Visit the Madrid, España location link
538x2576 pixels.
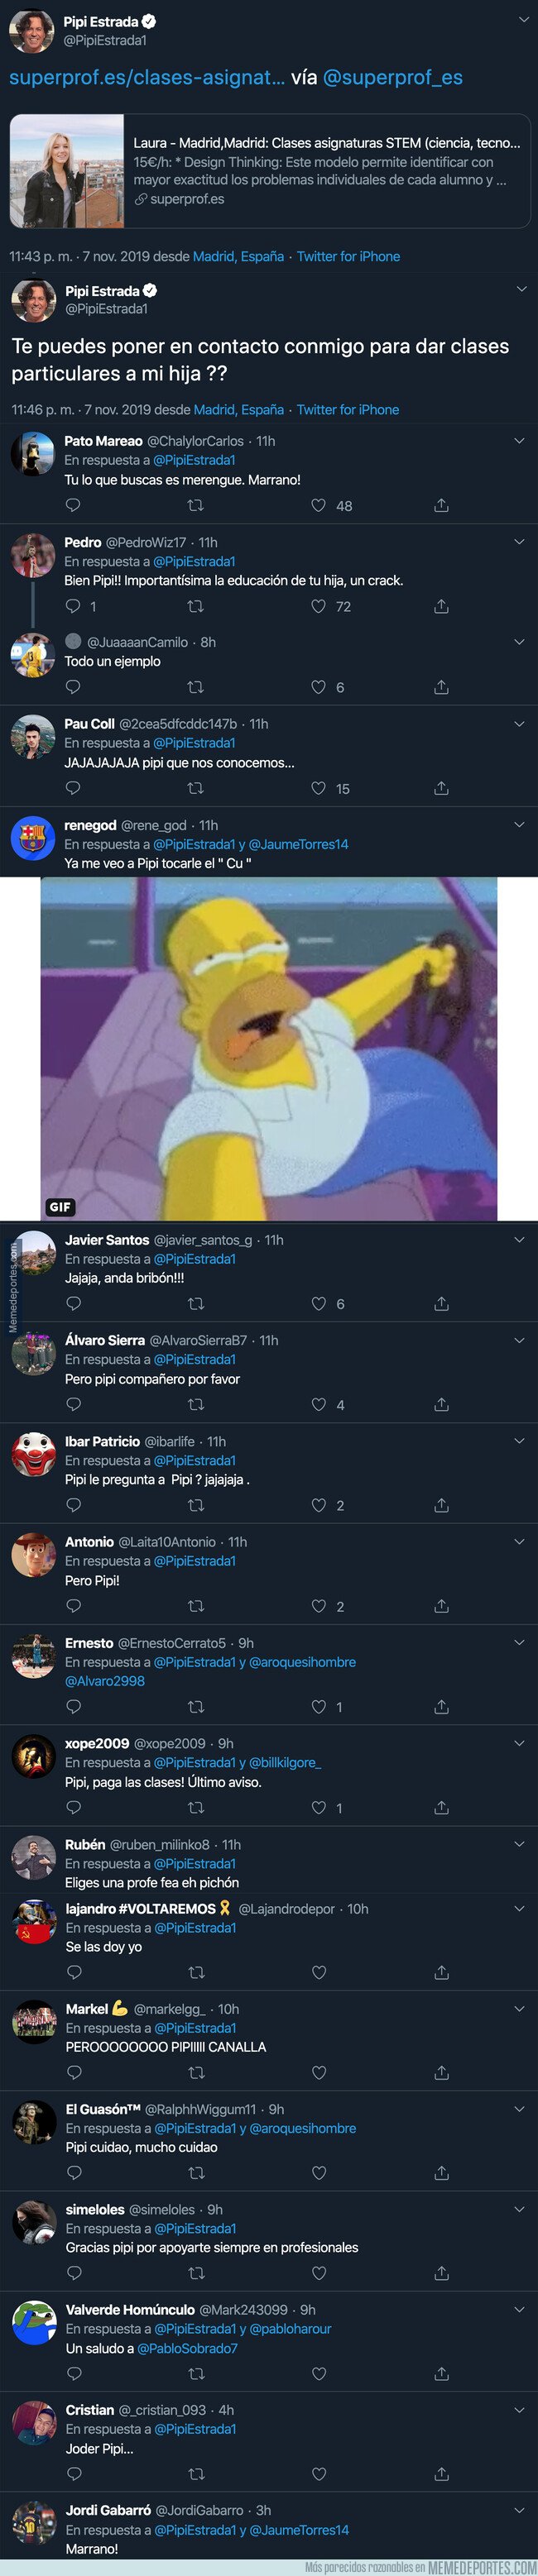point(227,257)
